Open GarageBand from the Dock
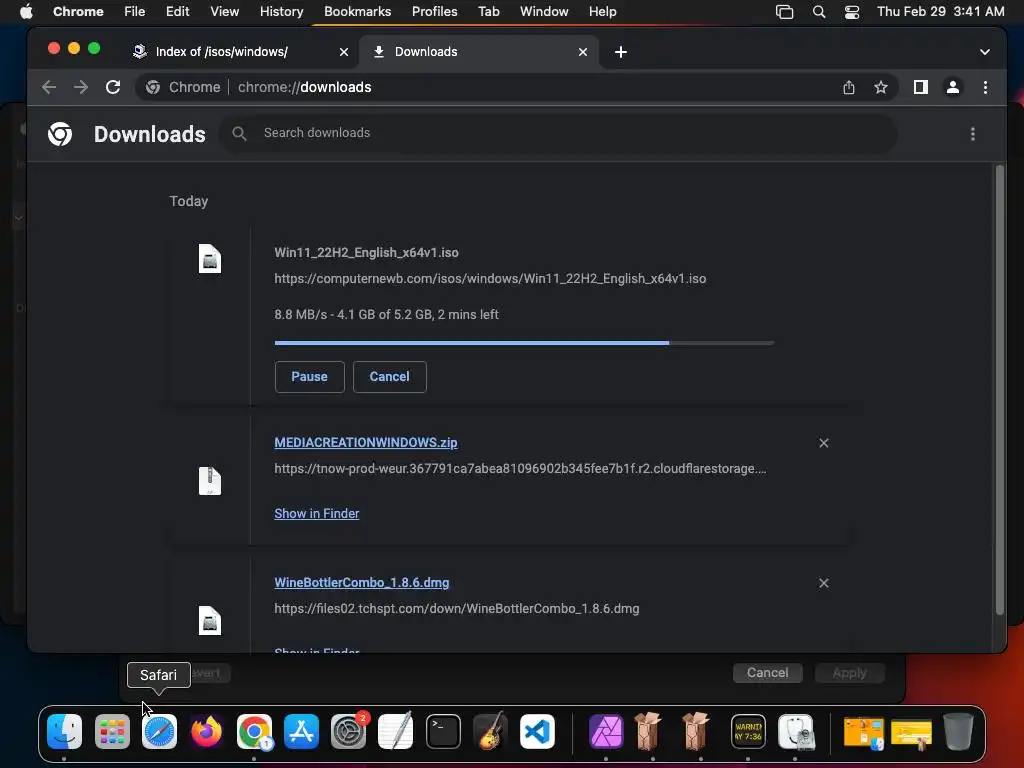1024x768 pixels. 490,731
